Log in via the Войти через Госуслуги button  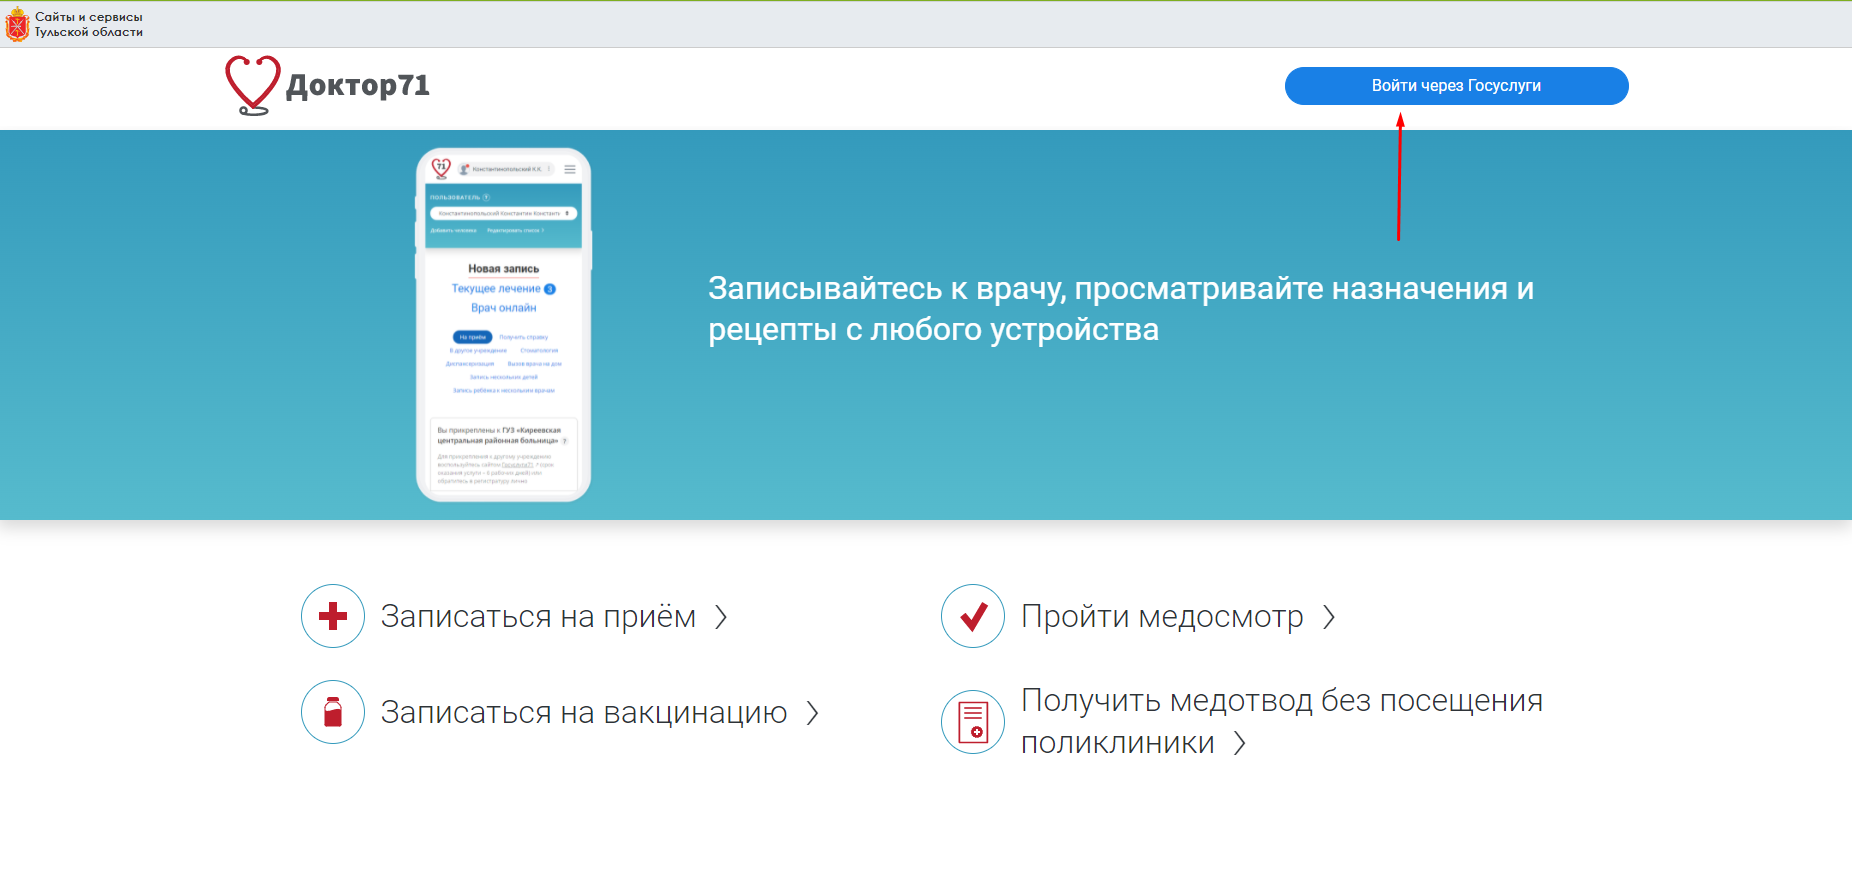[x=1456, y=86]
